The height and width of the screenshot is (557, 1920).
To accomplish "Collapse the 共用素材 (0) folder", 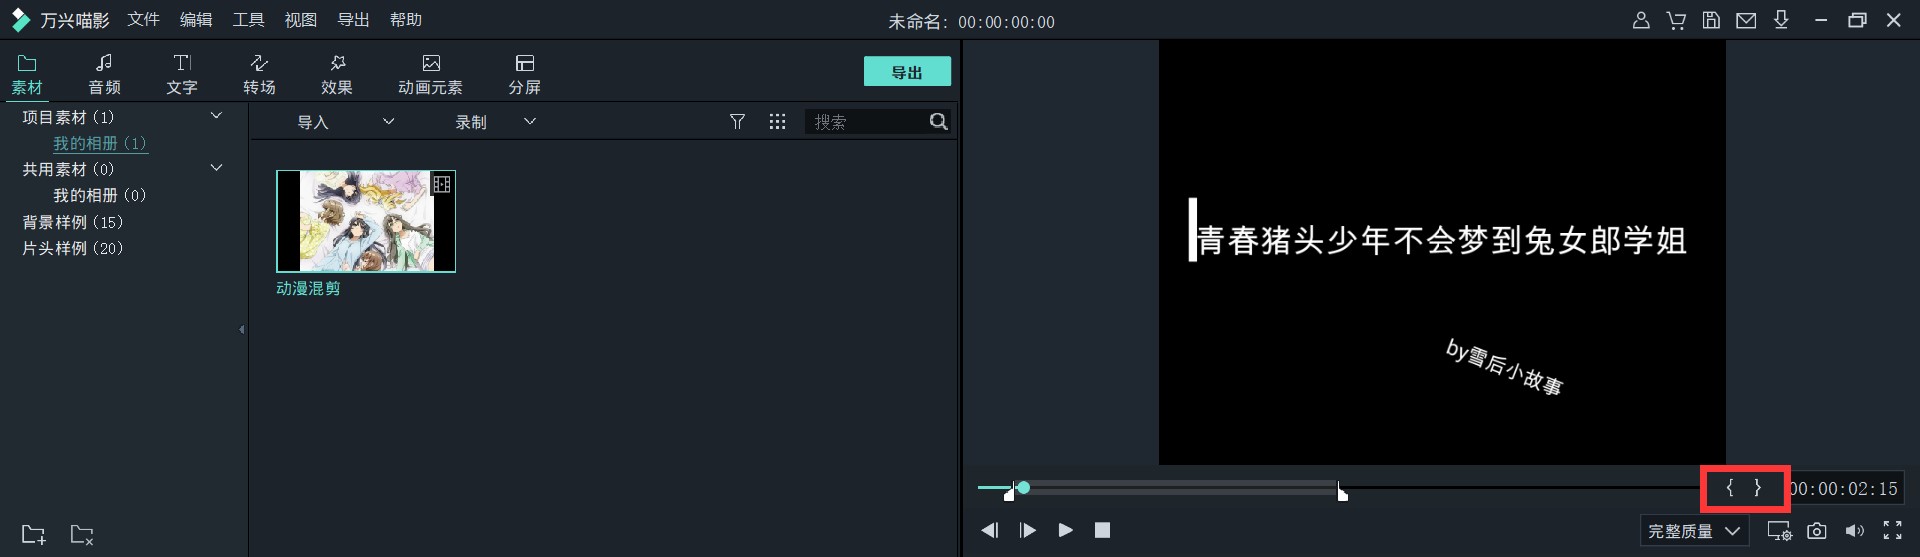I will [x=216, y=168].
